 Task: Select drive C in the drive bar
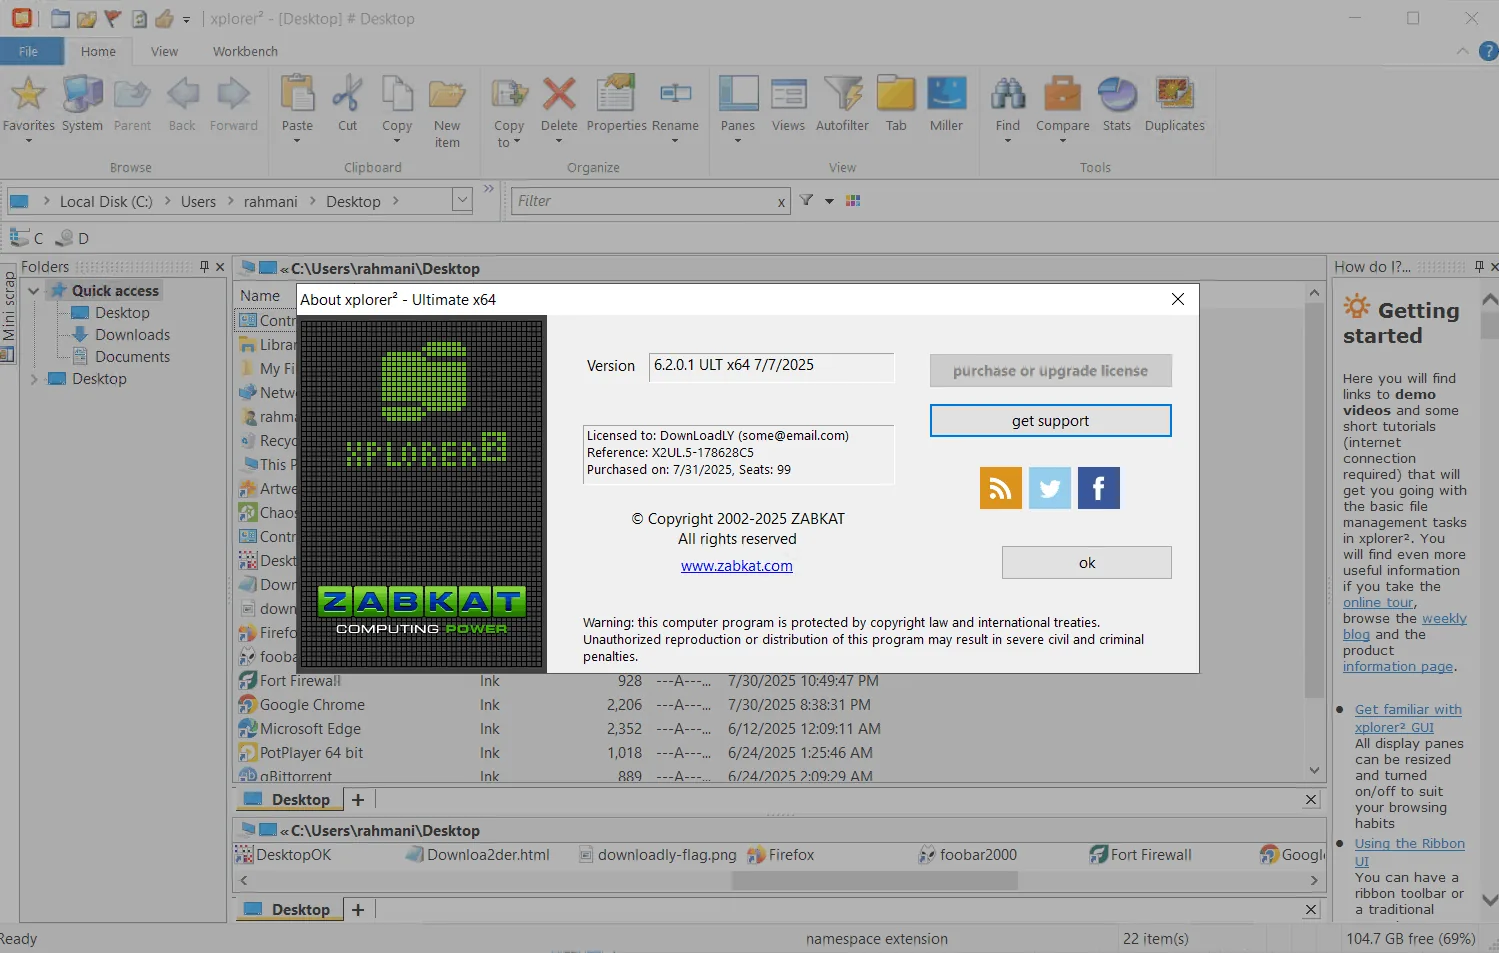pyautogui.click(x=27, y=238)
